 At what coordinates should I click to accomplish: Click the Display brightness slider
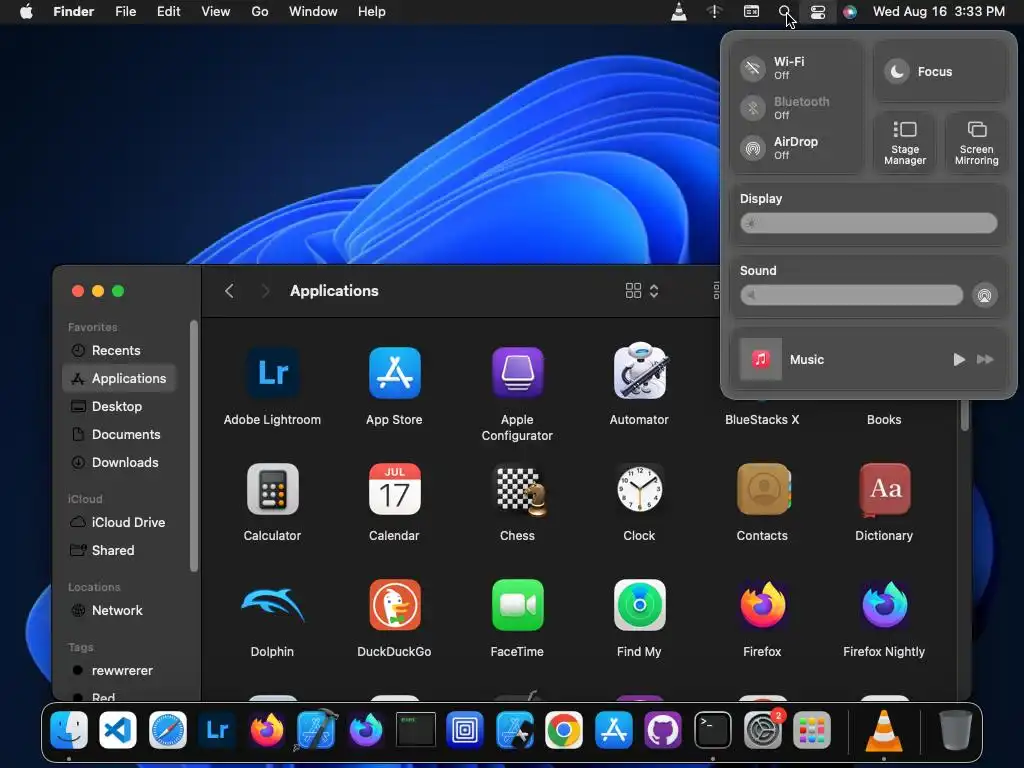pyautogui.click(x=869, y=223)
